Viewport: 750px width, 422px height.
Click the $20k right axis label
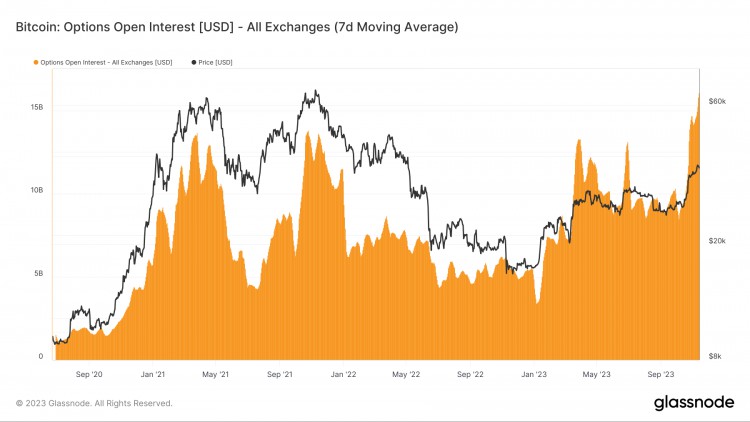point(717,241)
